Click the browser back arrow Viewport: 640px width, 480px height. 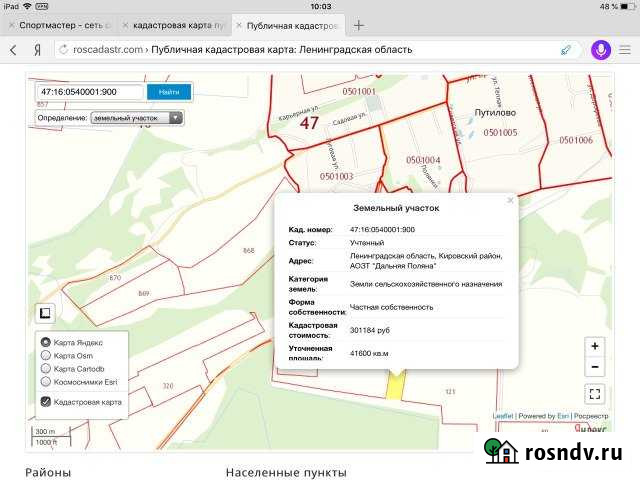(13, 49)
